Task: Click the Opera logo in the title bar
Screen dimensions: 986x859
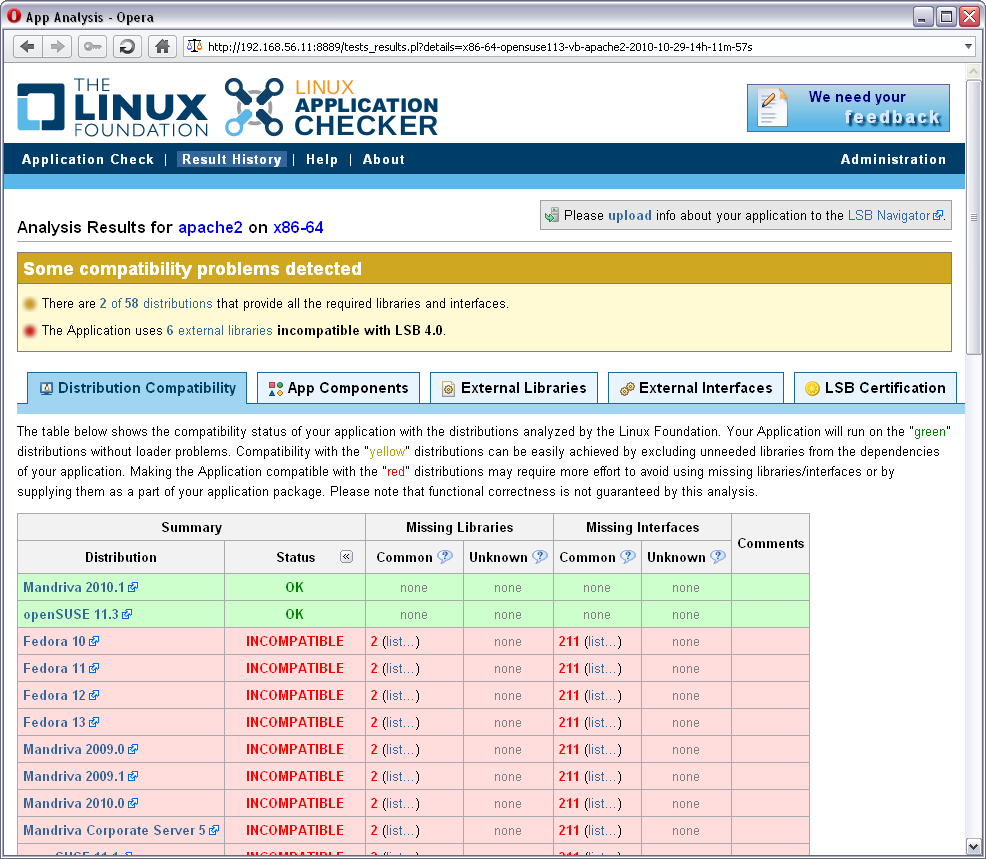Action: (x=14, y=16)
